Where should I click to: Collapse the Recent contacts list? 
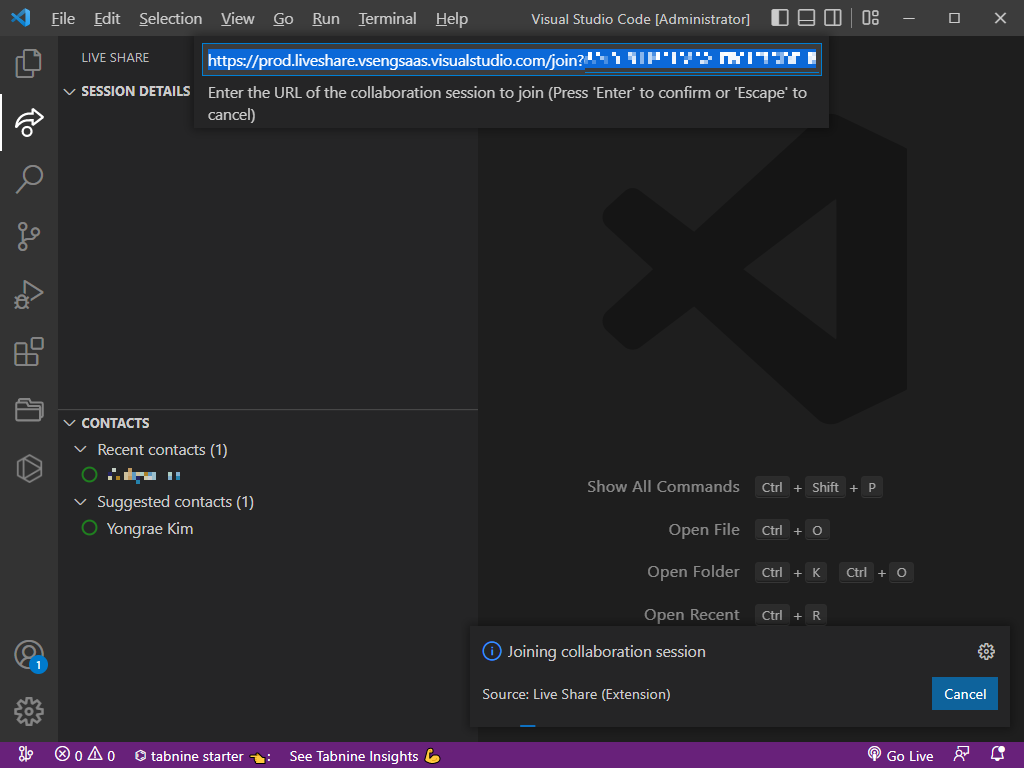pos(81,450)
